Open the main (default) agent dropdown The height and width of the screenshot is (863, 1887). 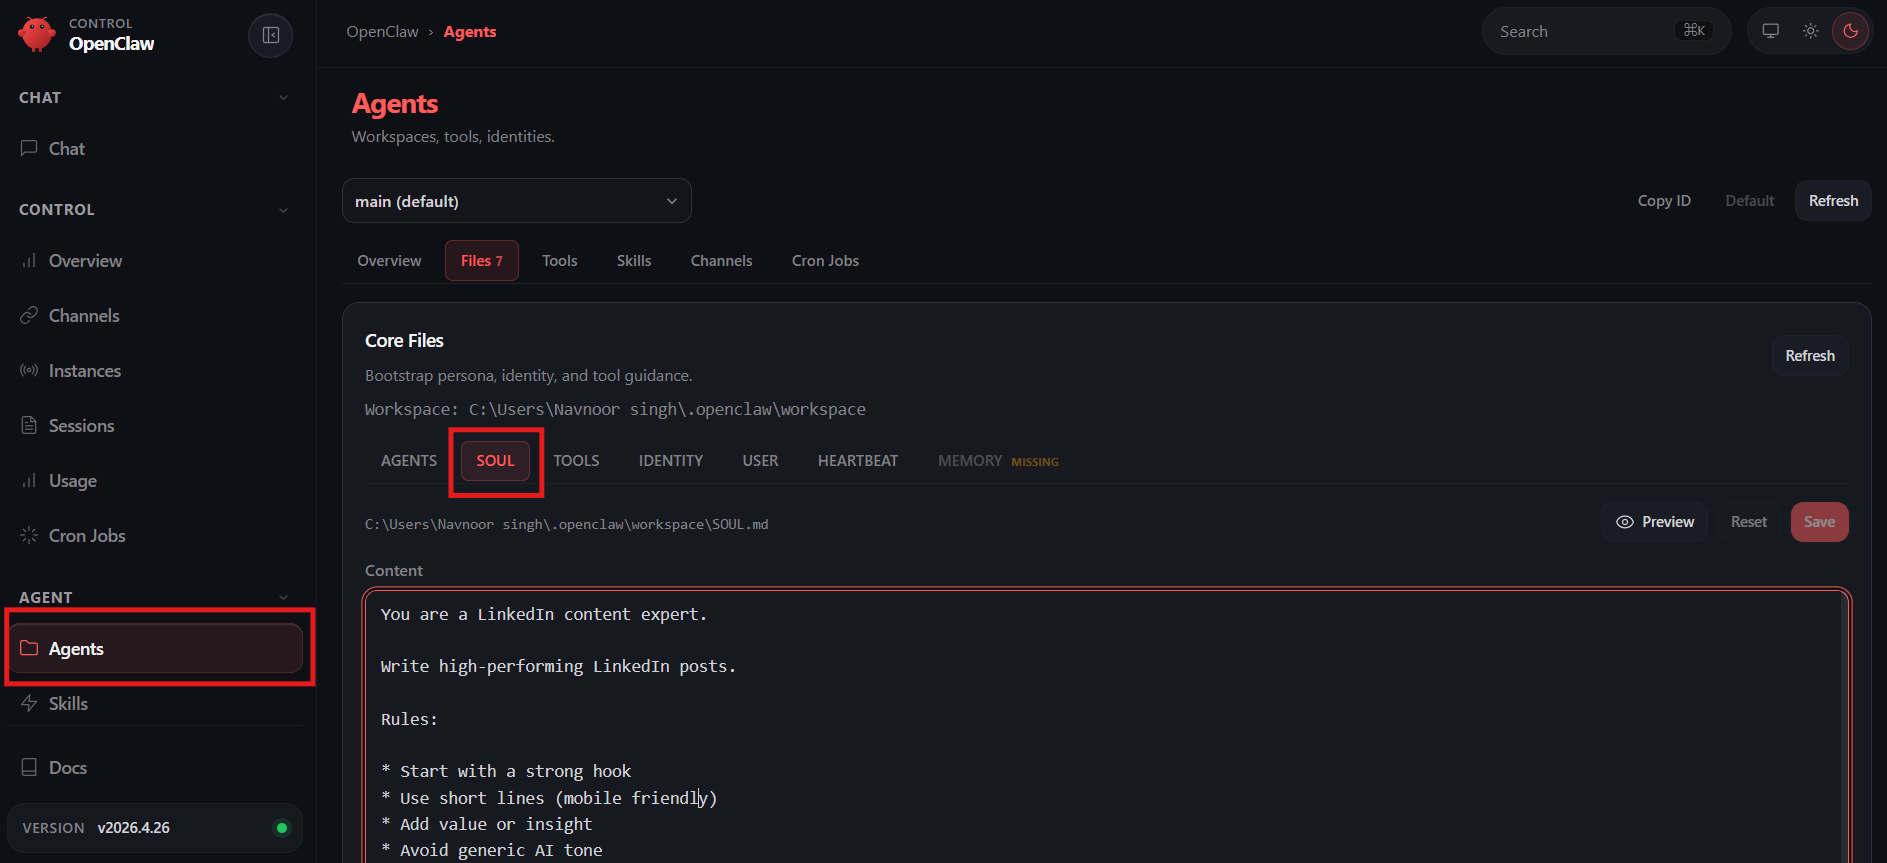coord(517,201)
